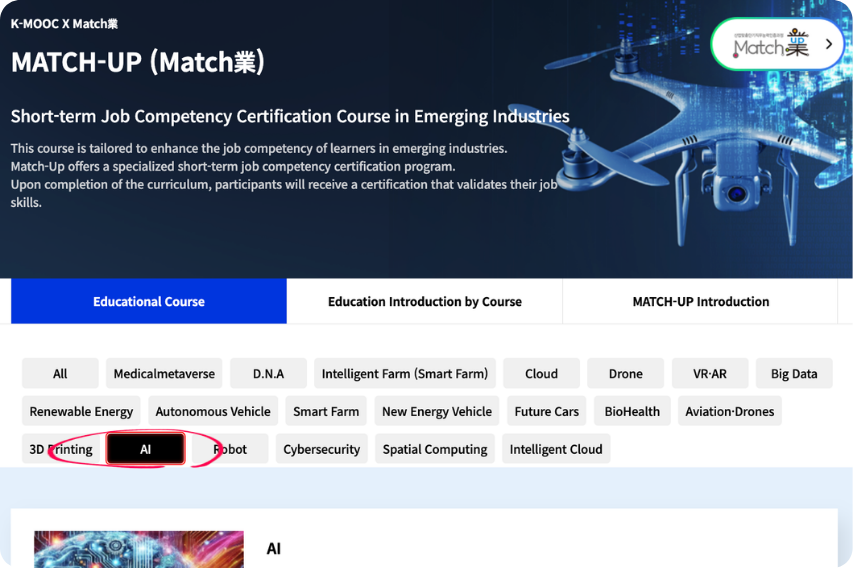Open the AI course thumbnail image
This screenshot has width=853, height=569.
tap(139, 549)
